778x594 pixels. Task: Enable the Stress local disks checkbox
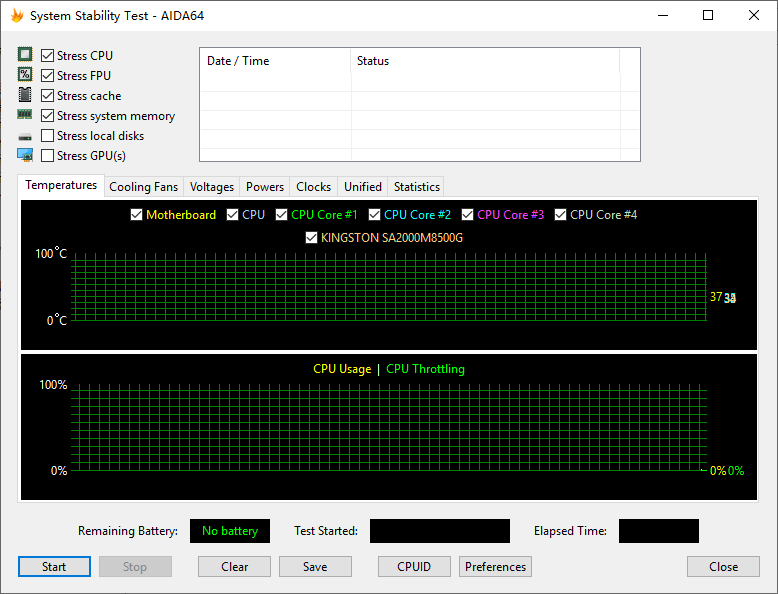(48, 136)
